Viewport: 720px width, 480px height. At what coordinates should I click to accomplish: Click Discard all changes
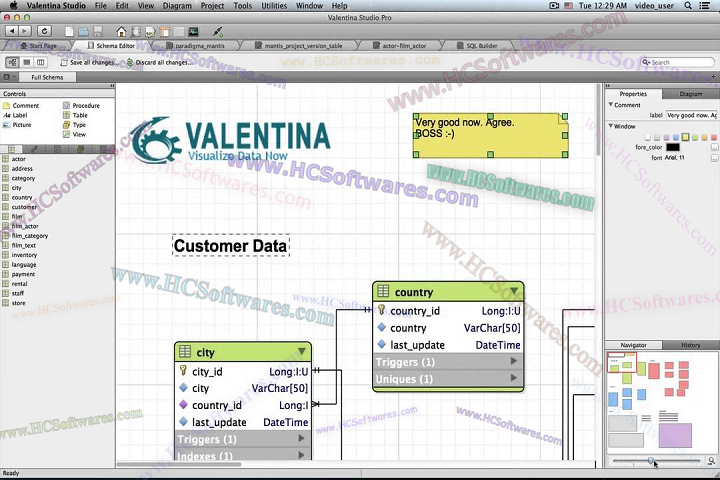pos(160,62)
